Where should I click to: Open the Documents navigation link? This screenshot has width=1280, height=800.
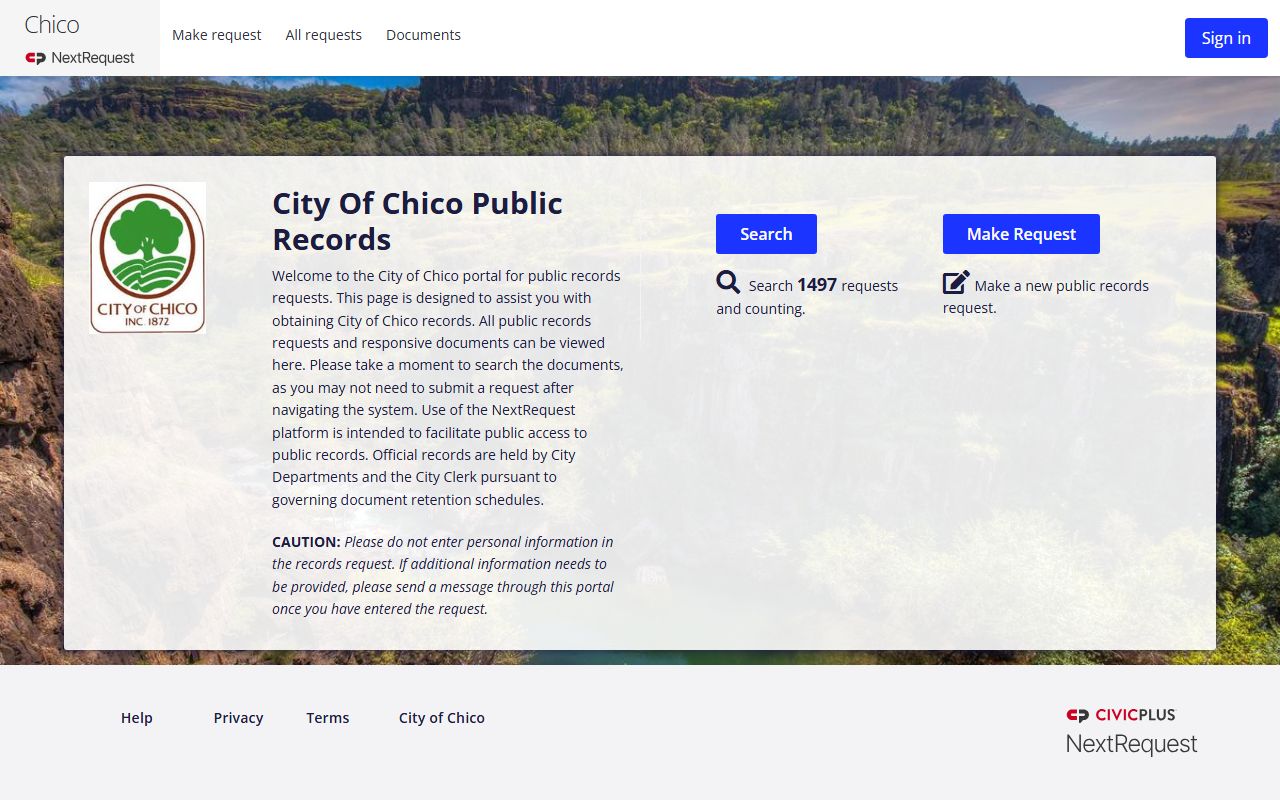coord(423,35)
